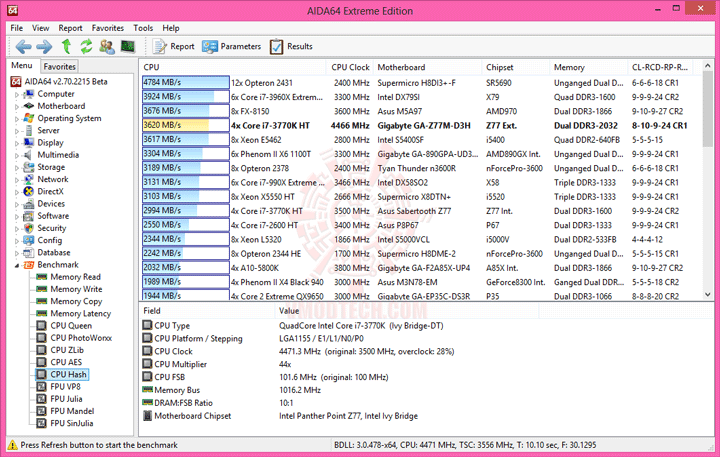Screen dimensions: 720x457
Task: Expand the Network tree node arrow
Action: (17, 180)
